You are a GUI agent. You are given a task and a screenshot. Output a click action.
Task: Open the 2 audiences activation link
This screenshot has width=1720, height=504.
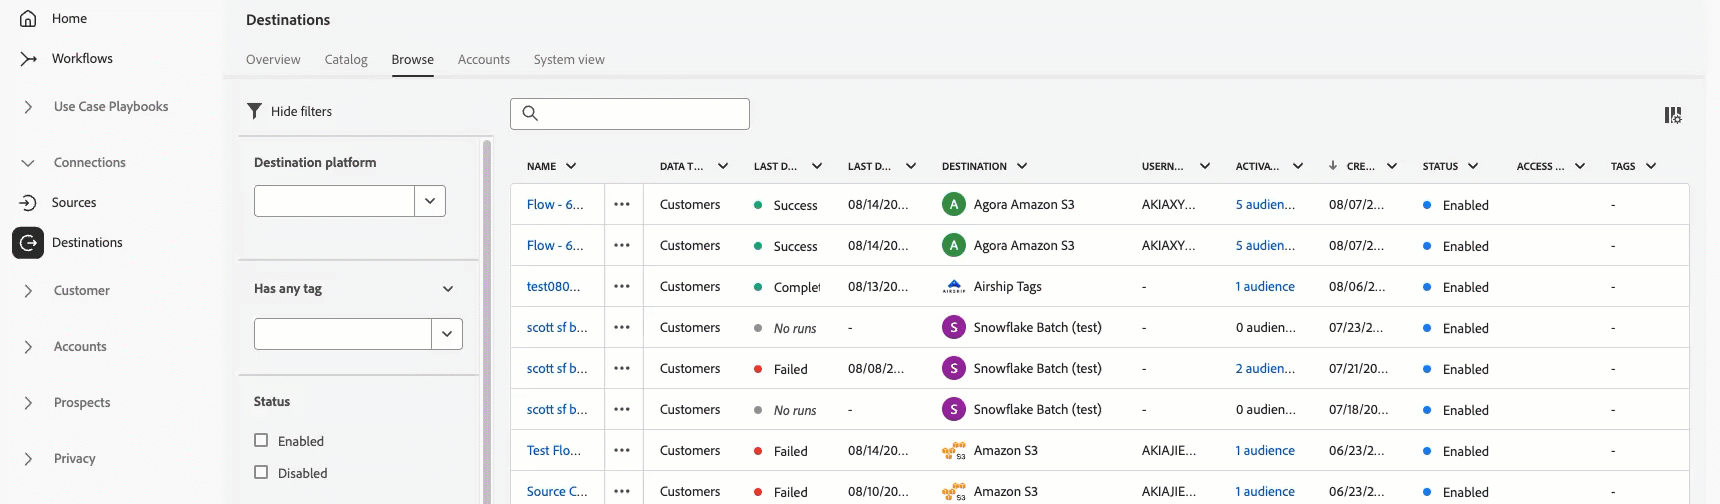1265,369
